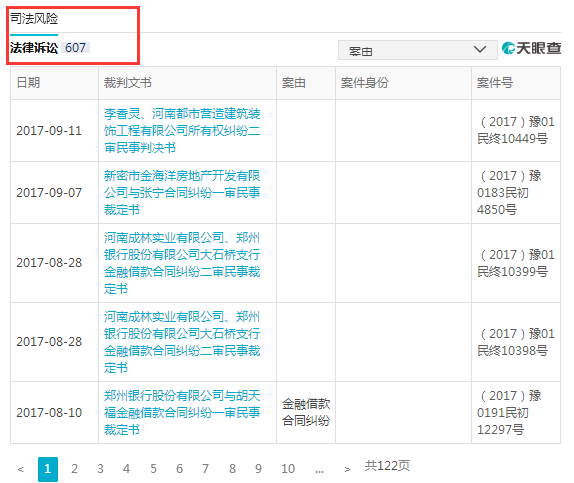Click the 日期 column header

point(28,83)
